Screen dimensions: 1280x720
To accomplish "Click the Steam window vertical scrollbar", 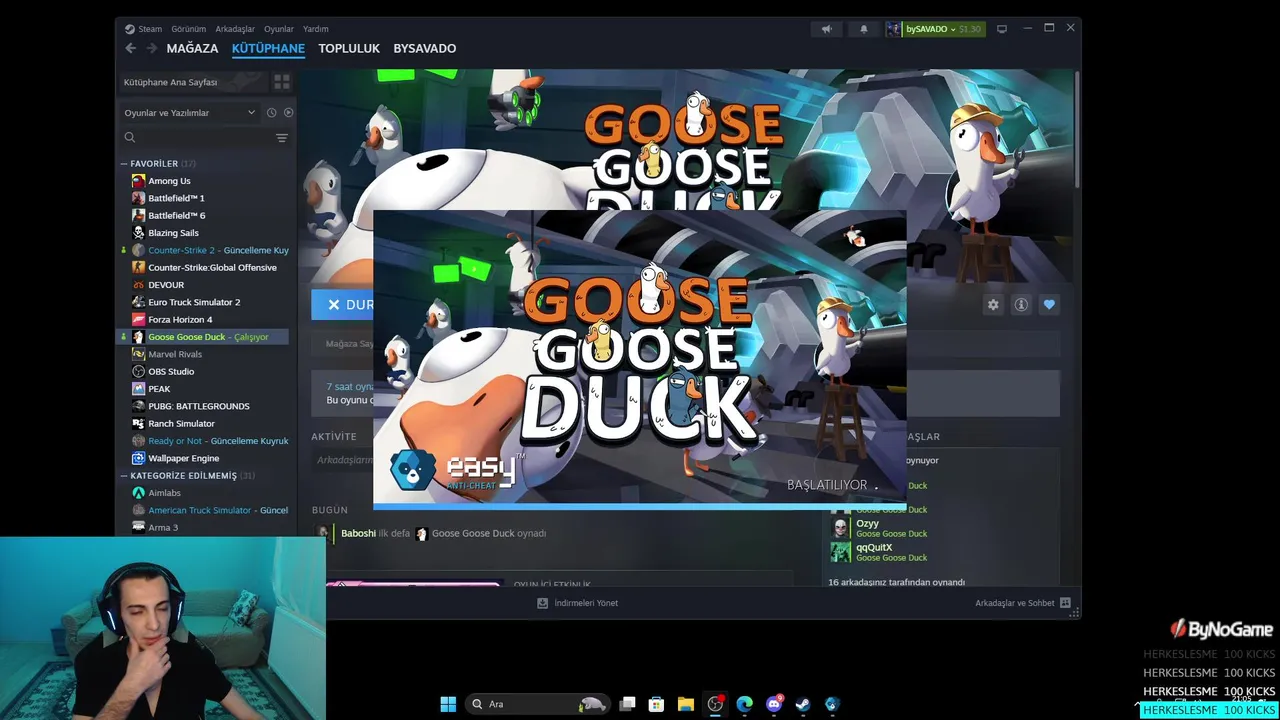I will click(1077, 130).
